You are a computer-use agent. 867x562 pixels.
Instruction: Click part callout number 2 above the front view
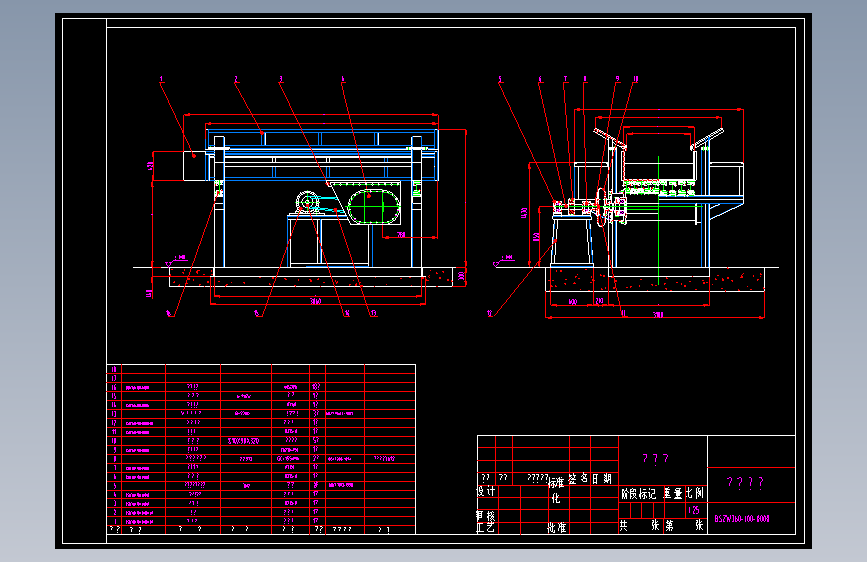[236, 79]
